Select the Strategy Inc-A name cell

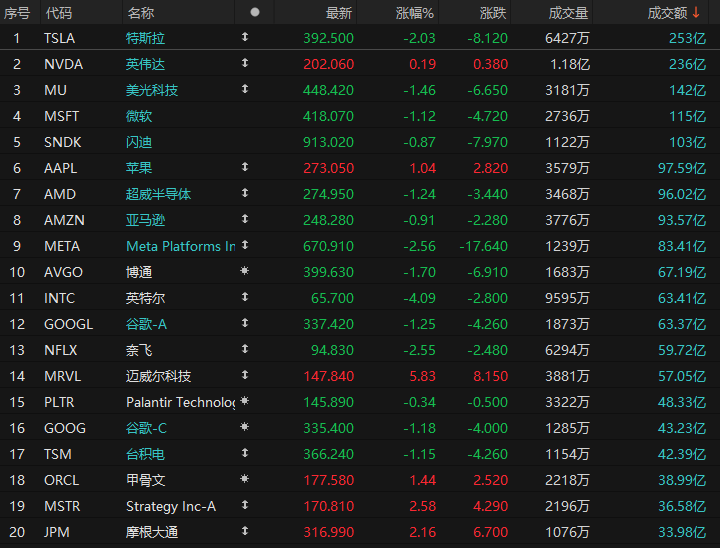171,506
